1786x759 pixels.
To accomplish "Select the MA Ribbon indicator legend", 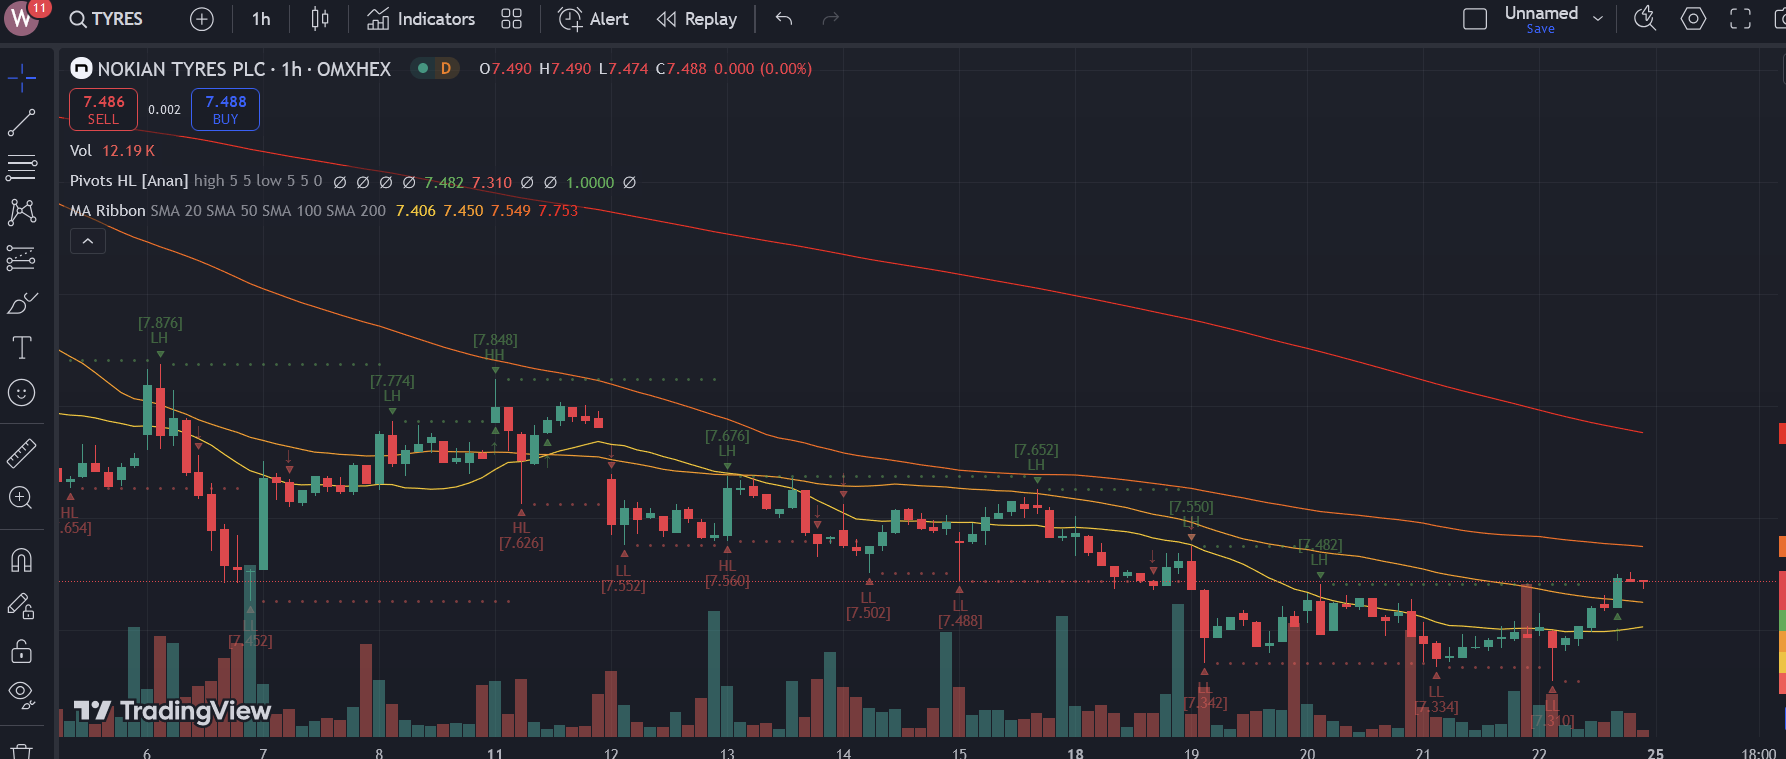I will click(x=107, y=211).
